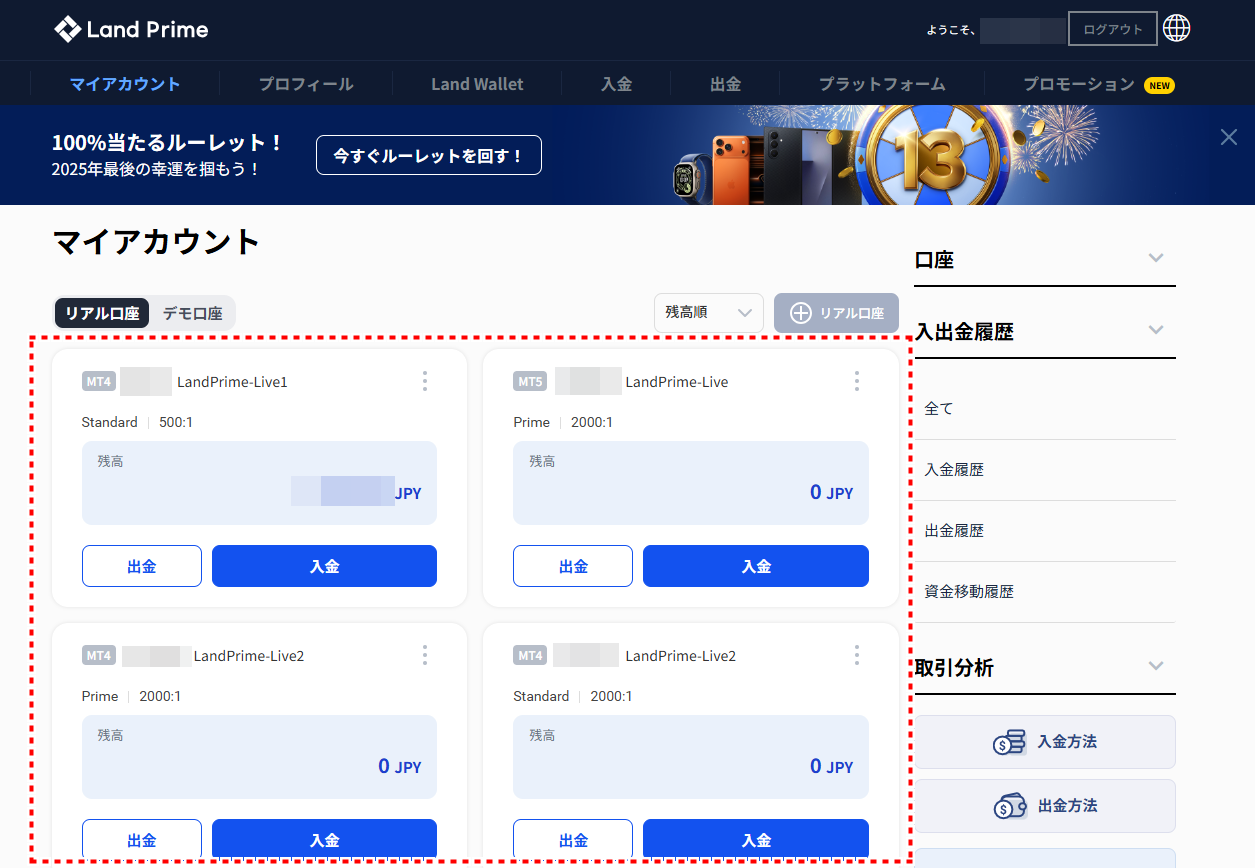Click the MT4 badge on LandPrime-Live1 card
The height and width of the screenshot is (868, 1255).
[x=98, y=381]
